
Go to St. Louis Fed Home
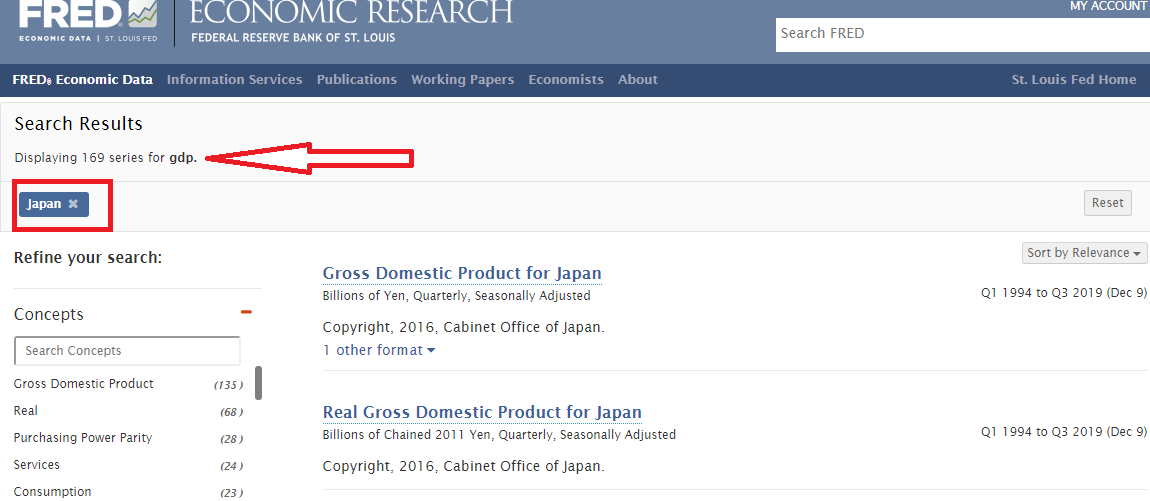click(1073, 80)
